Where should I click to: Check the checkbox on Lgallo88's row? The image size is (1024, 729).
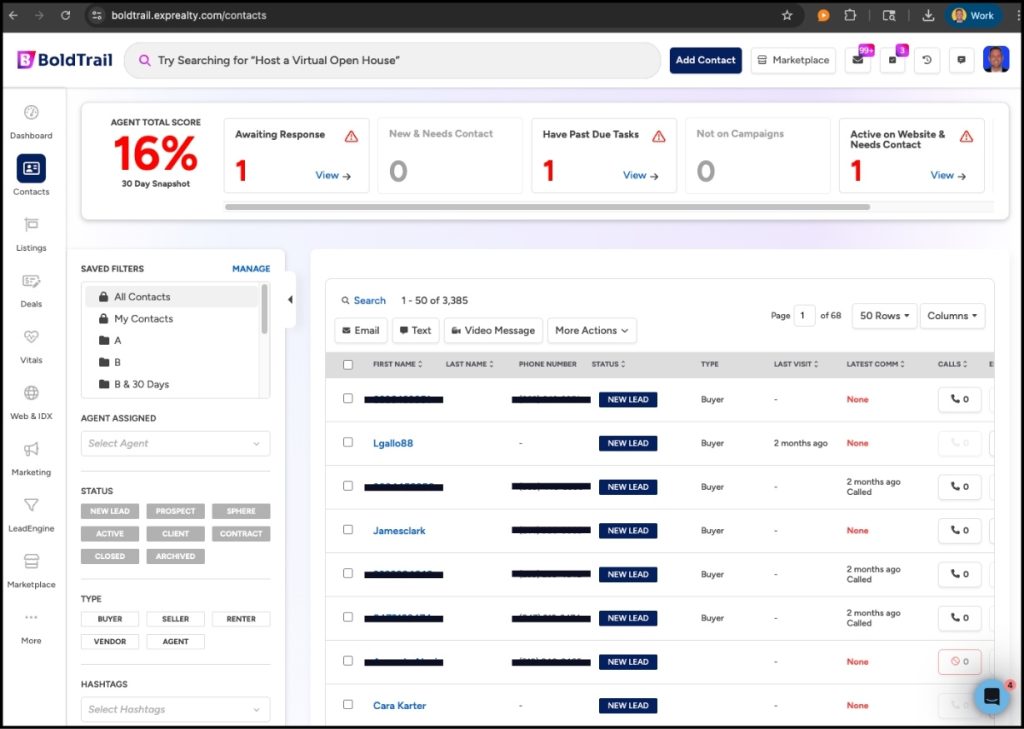point(347,443)
